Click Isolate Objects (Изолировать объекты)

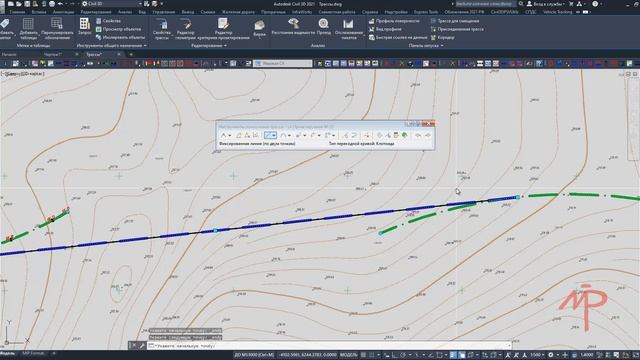[x=120, y=37]
